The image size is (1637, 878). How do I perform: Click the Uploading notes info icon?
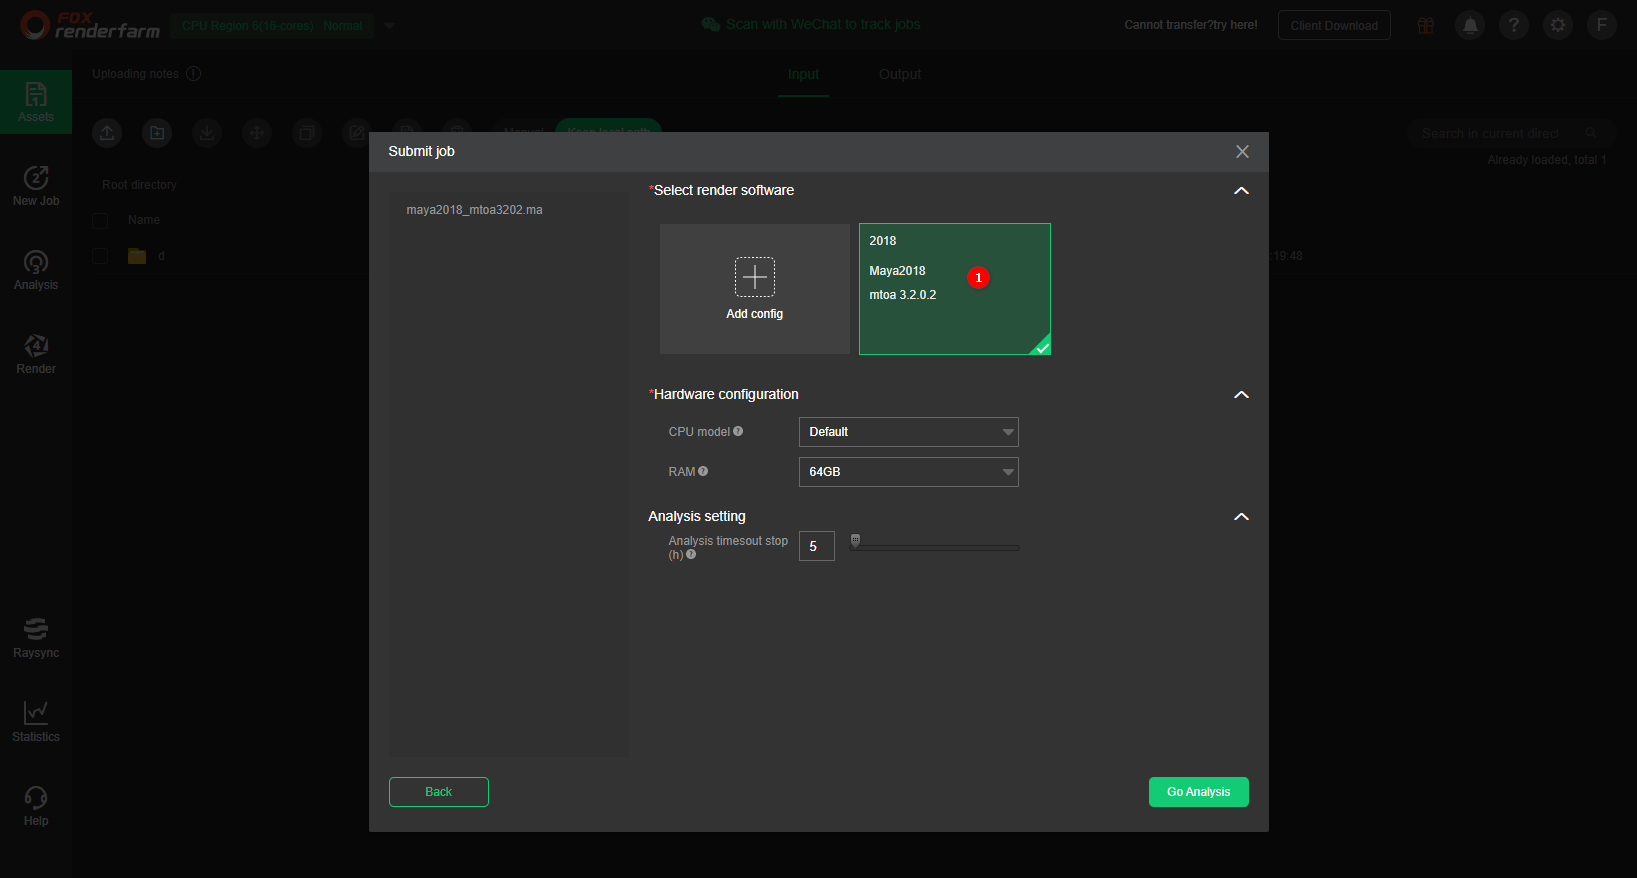pos(194,73)
